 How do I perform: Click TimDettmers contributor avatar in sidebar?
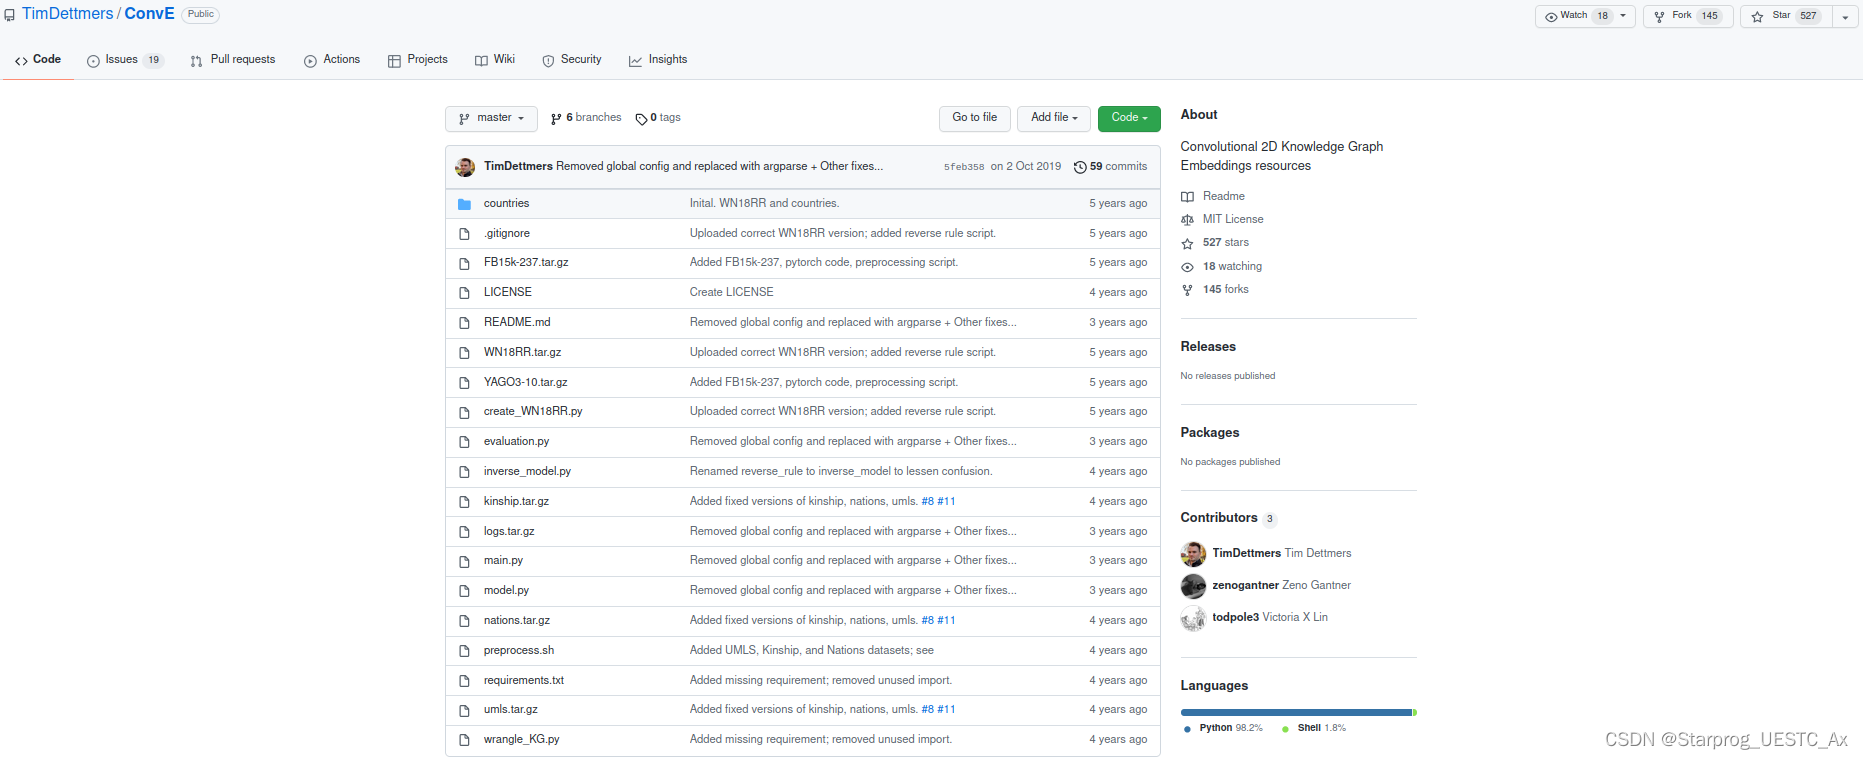pyautogui.click(x=1193, y=554)
